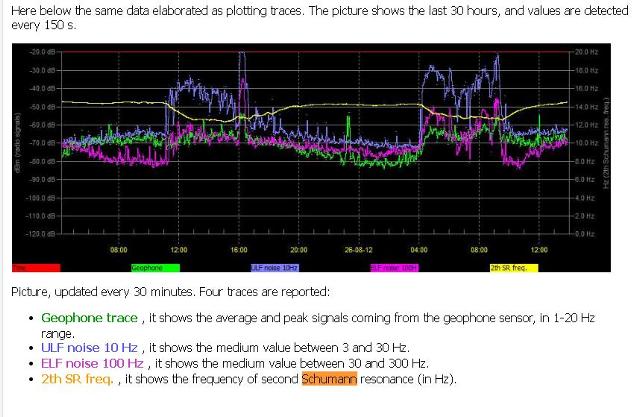The width and height of the screenshot is (640, 417).
Task: Click the text 'between 3 and 30 Hz'
Action: point(351,348)
